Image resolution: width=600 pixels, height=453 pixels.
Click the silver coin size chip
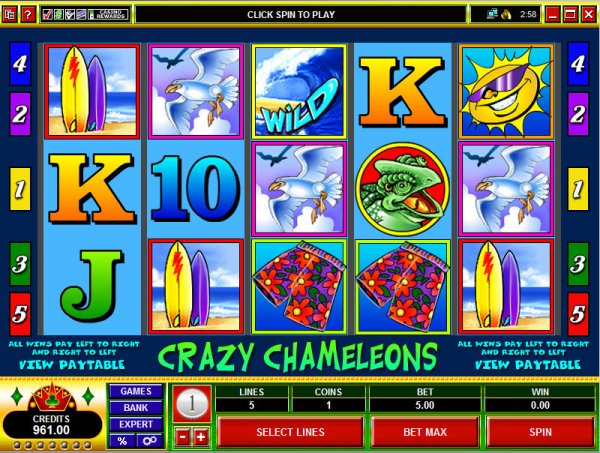click(192, 404)
